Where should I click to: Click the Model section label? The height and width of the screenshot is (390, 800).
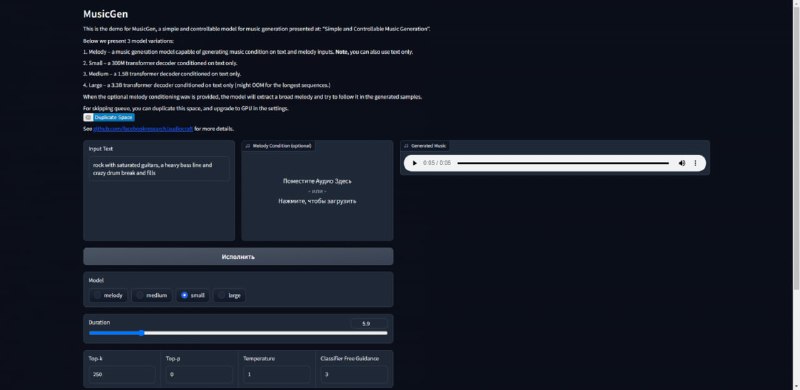coord(96,280)
